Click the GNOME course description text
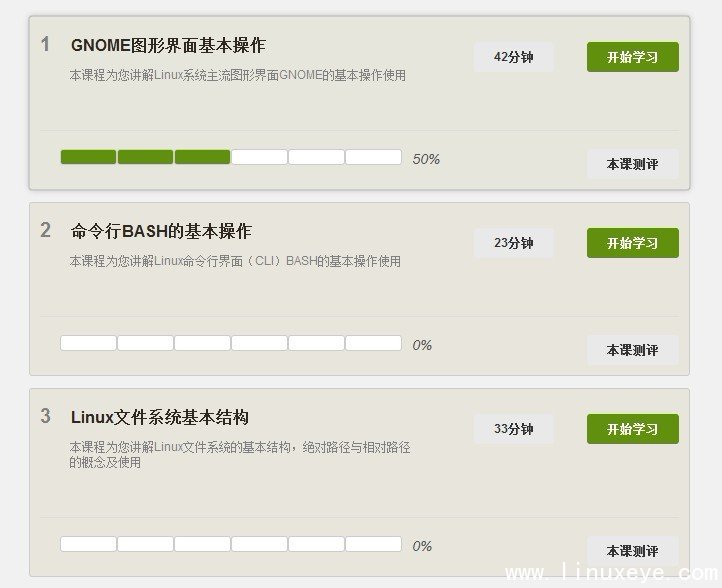This screenshot has width=722, height=588. [238, 75]
